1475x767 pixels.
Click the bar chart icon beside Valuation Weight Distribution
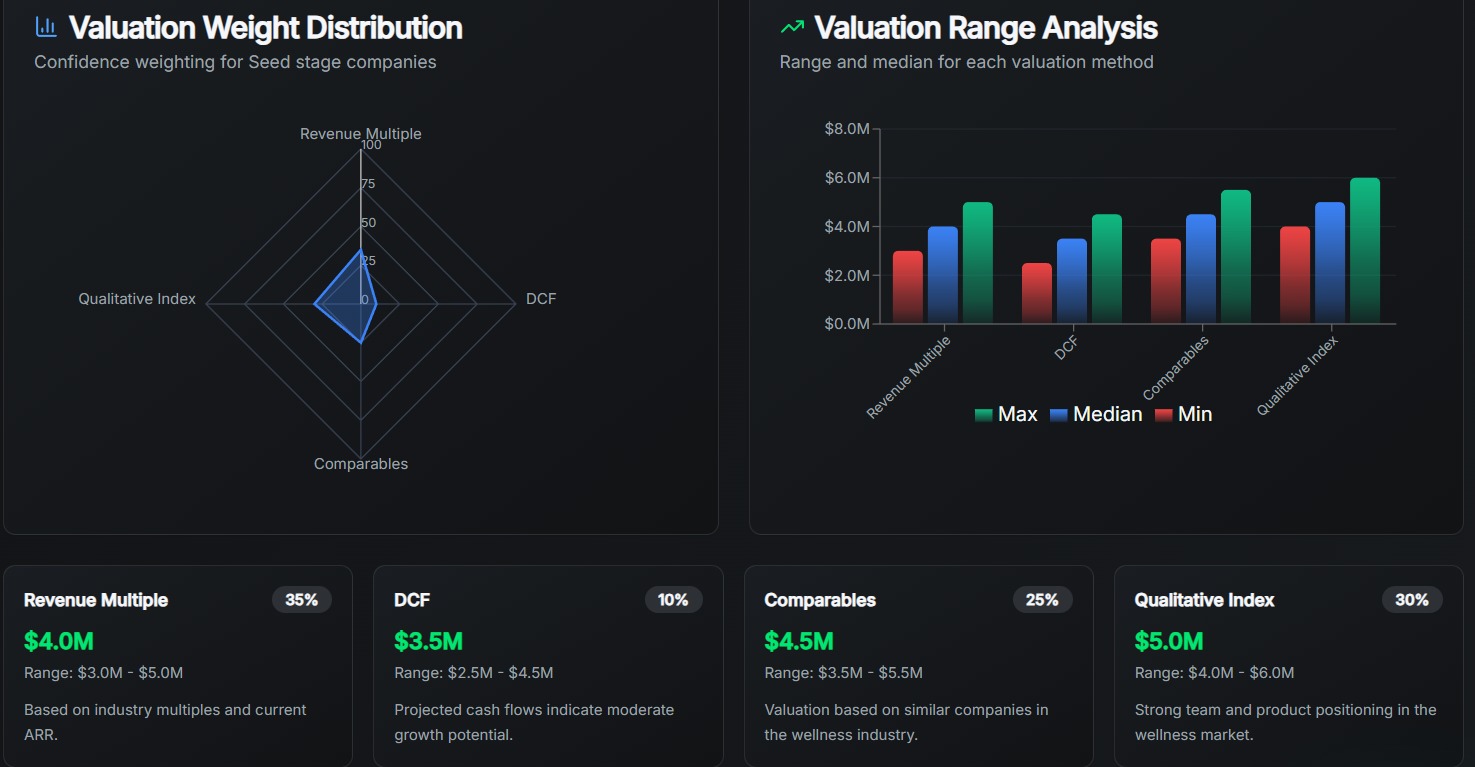click(45, 26)
